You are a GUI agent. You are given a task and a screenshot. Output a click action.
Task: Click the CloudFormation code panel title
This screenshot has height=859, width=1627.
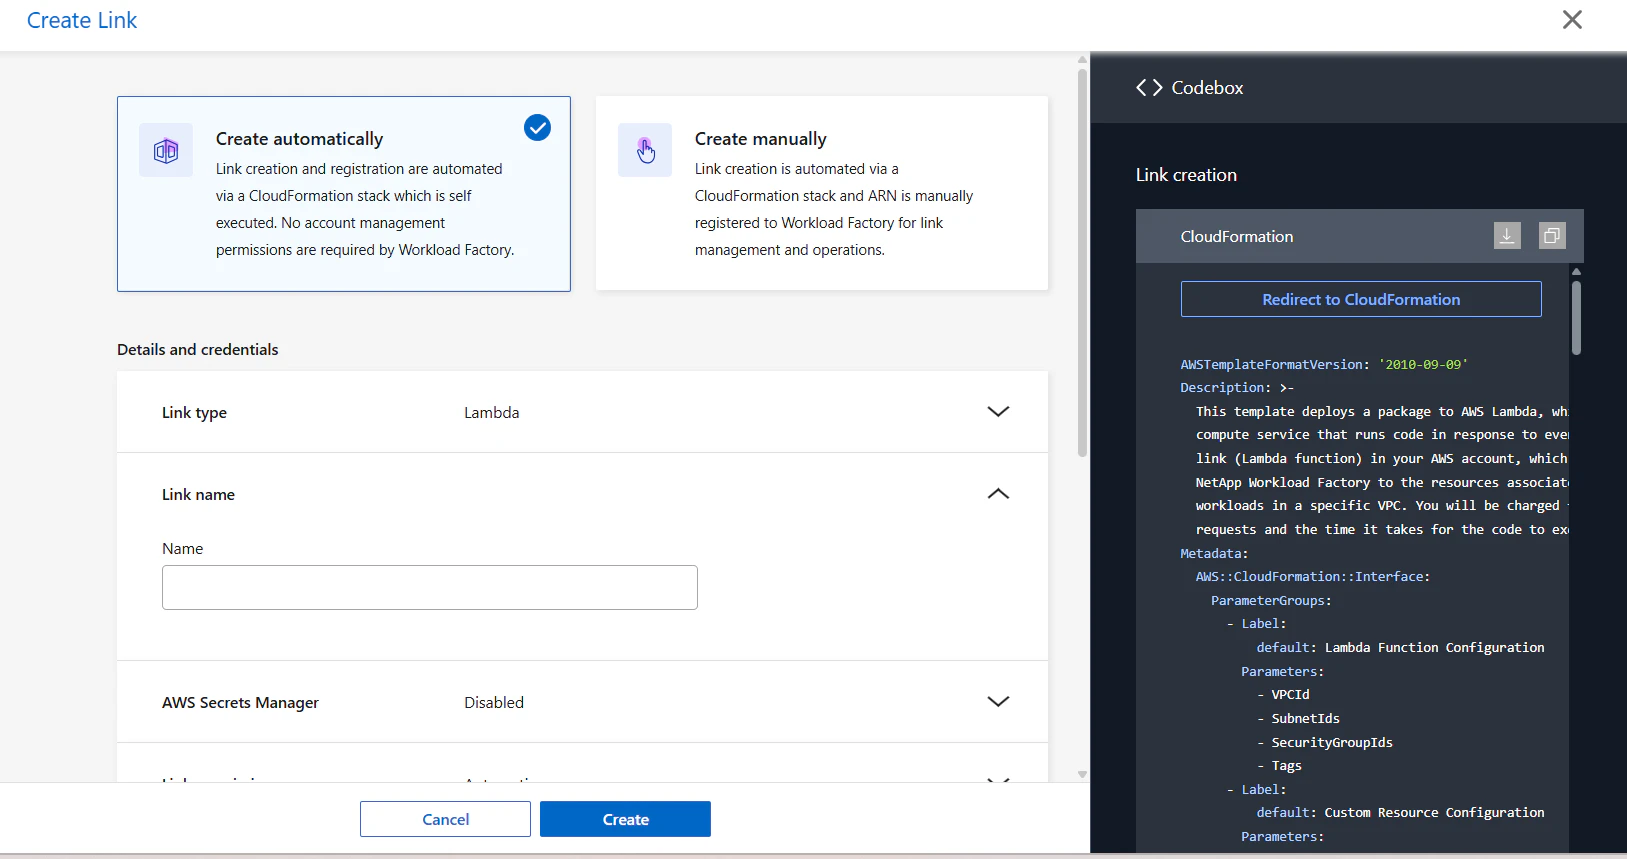(x=1237, y=237)
